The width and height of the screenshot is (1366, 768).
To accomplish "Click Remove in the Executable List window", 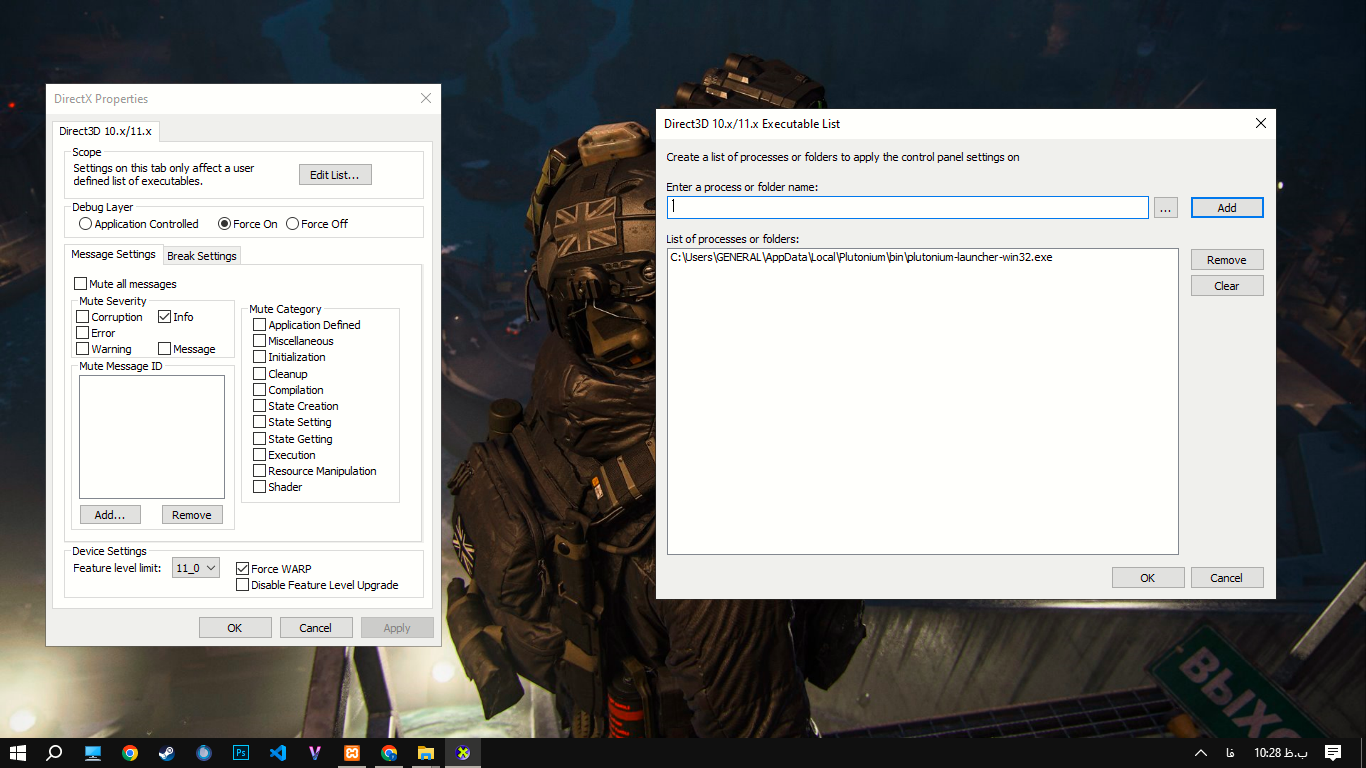I will 1227,260.
